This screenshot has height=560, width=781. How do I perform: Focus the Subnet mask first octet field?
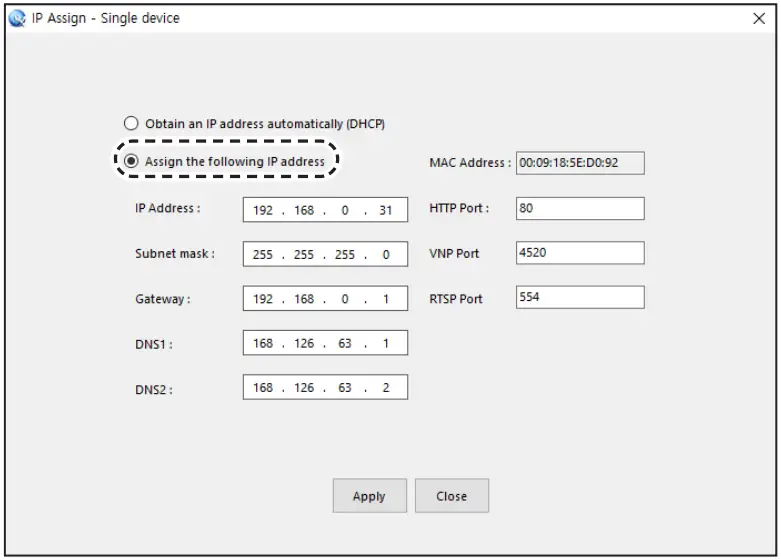(x=263, y=255)
